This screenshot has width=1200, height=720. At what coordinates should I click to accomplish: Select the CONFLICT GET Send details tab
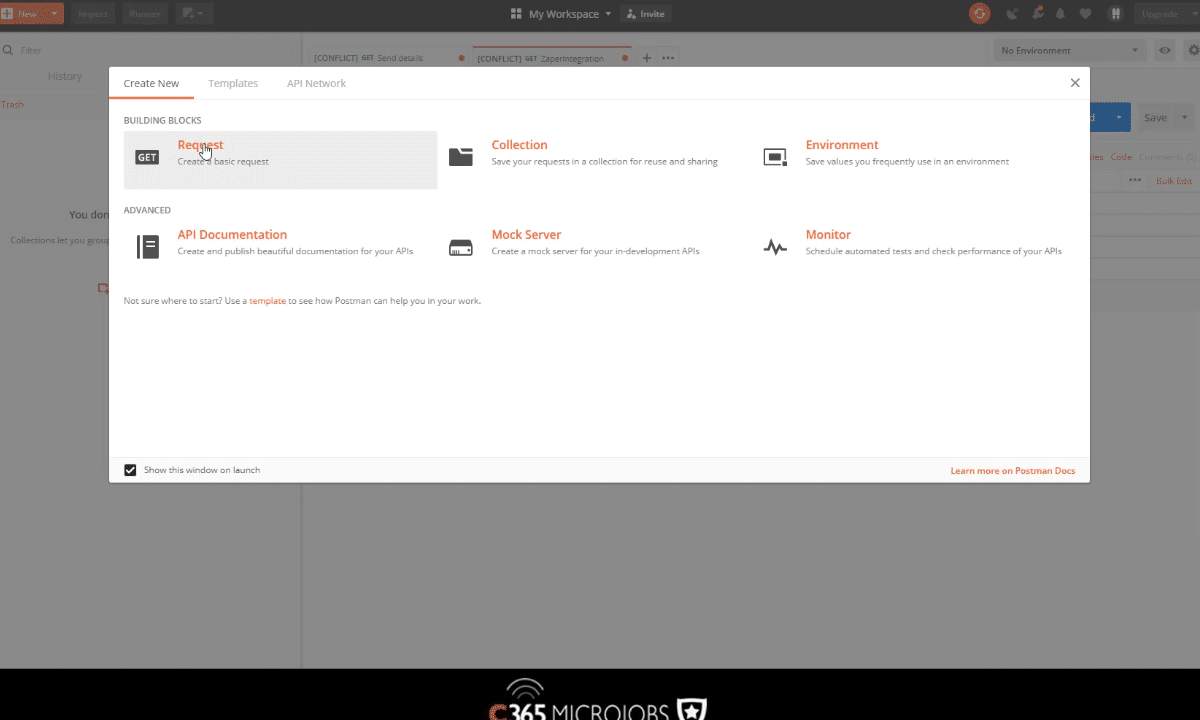click(387, 58)
